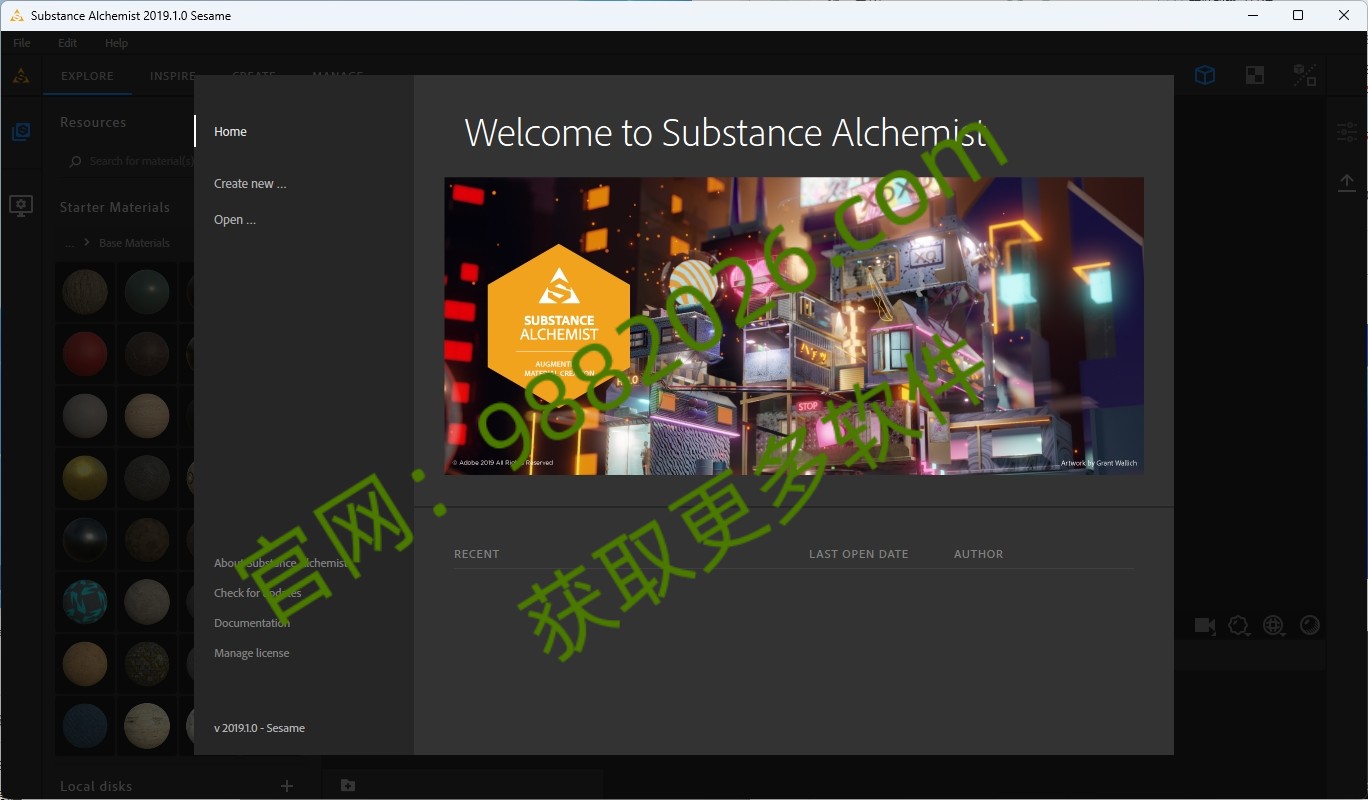The width and height of the screenshot is (1368, 800).
Task: Switch to the split 3D/2D view
Action: coord(1305,75)
